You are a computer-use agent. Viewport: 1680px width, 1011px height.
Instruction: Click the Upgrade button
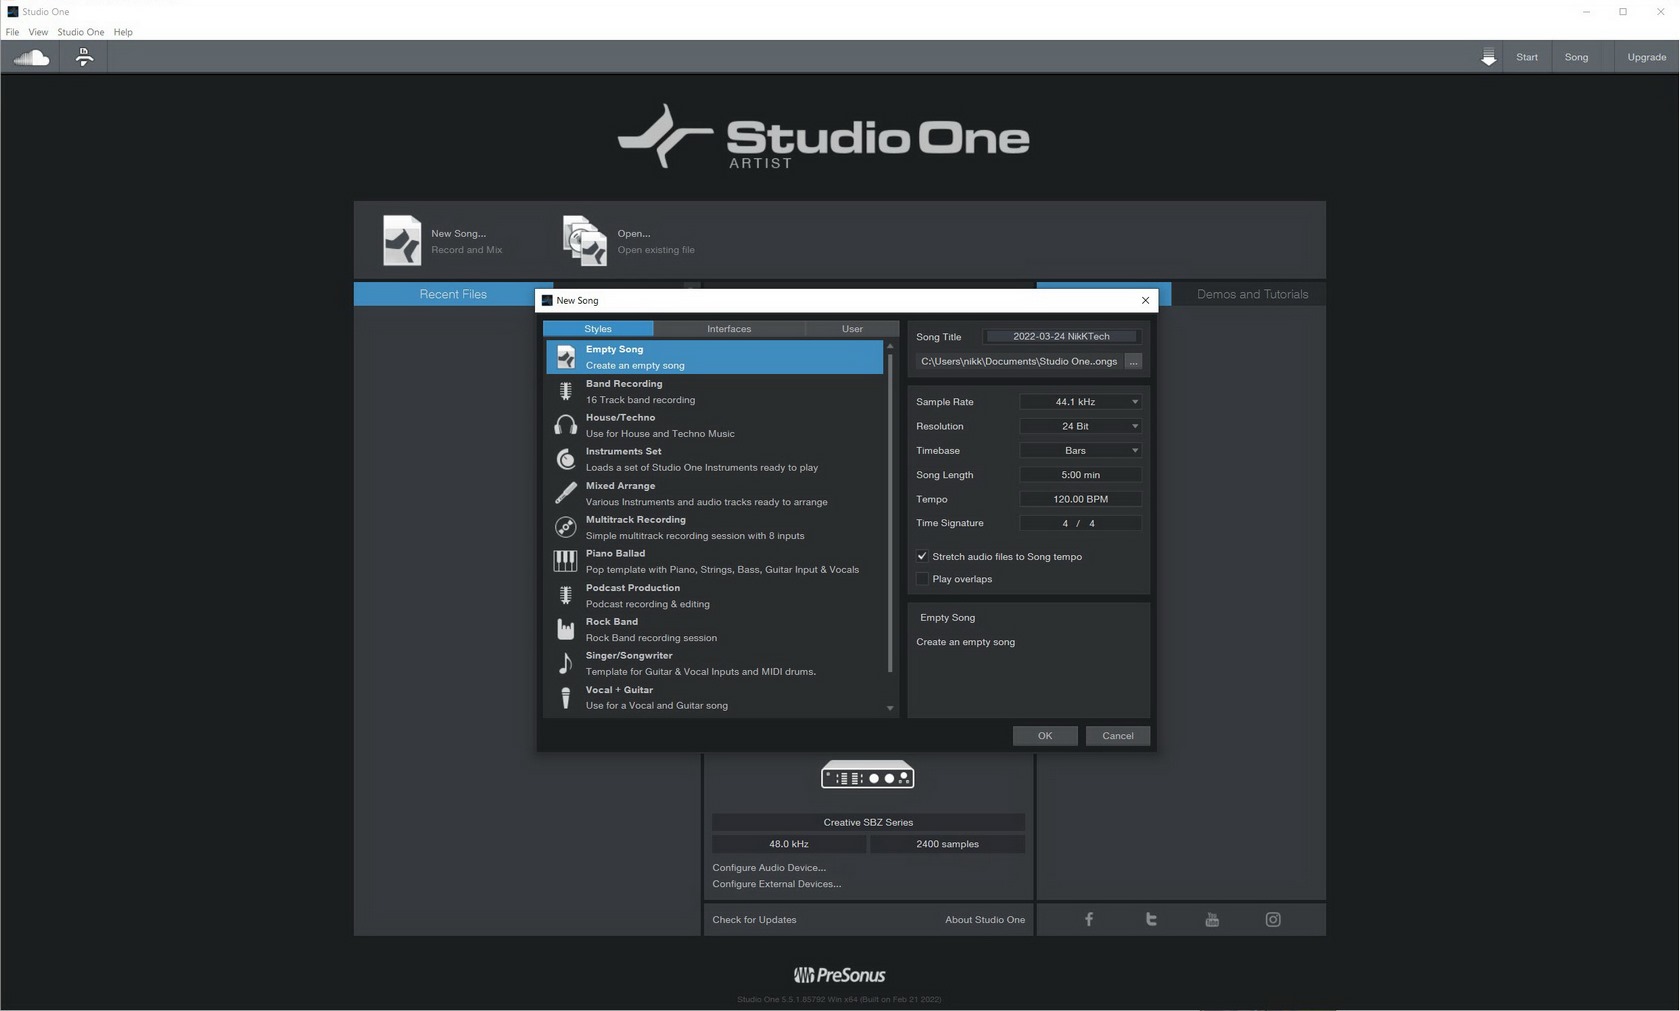tap(1646, 57)
